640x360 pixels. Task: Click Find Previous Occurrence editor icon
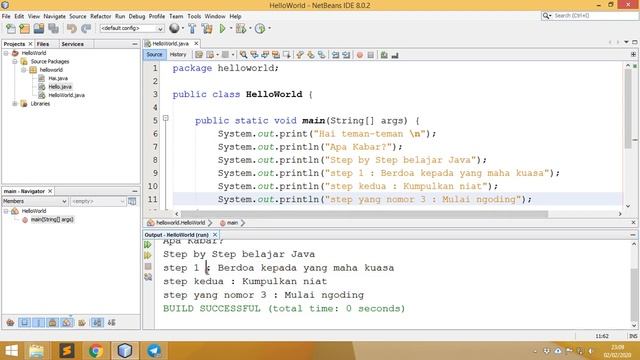[254, 55]
